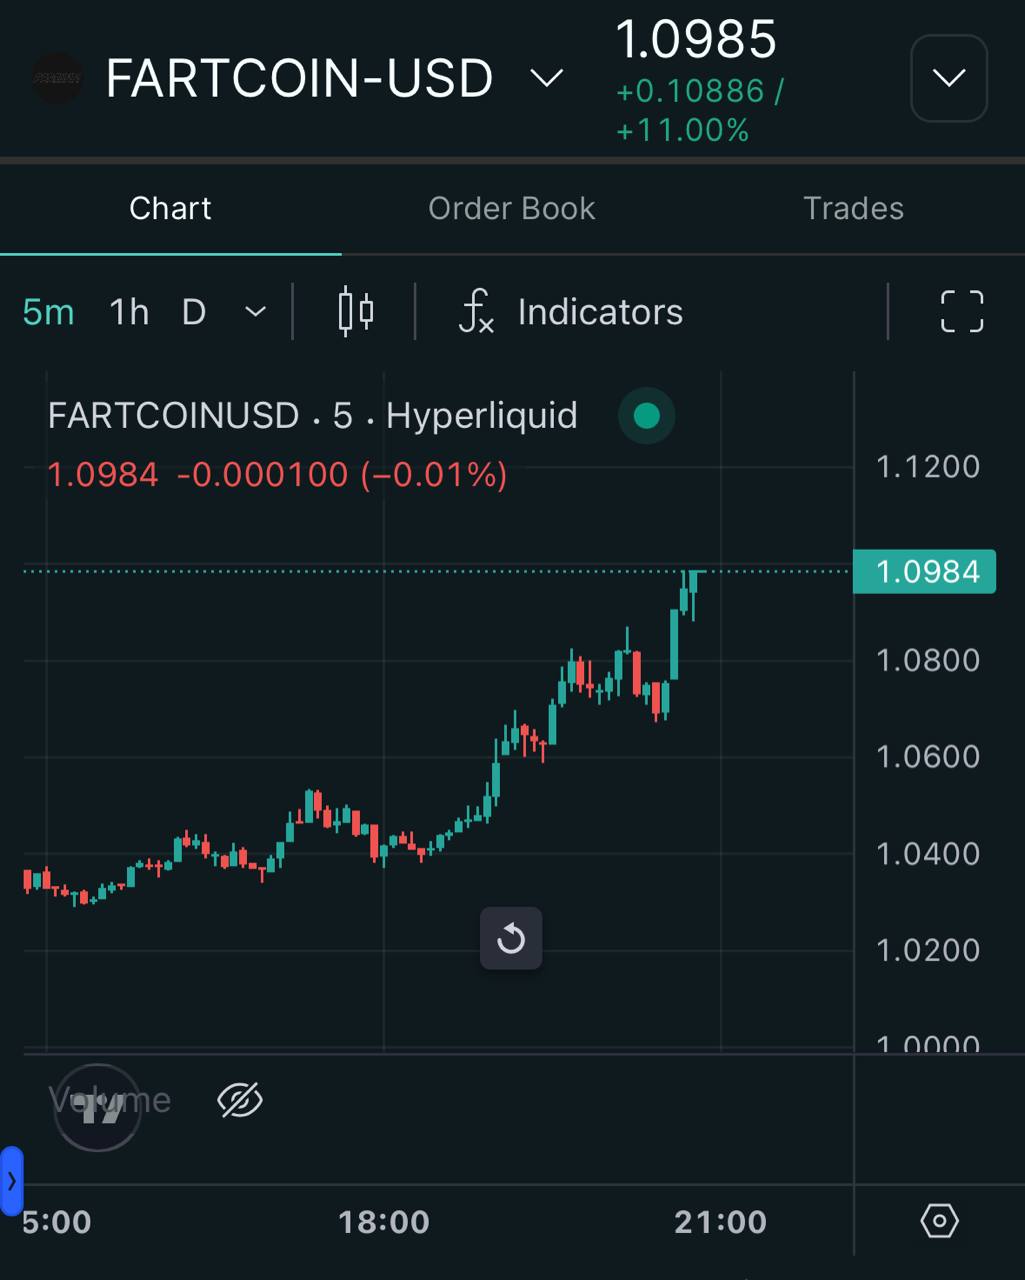Switch to the Chart tab

click(170, 208)
